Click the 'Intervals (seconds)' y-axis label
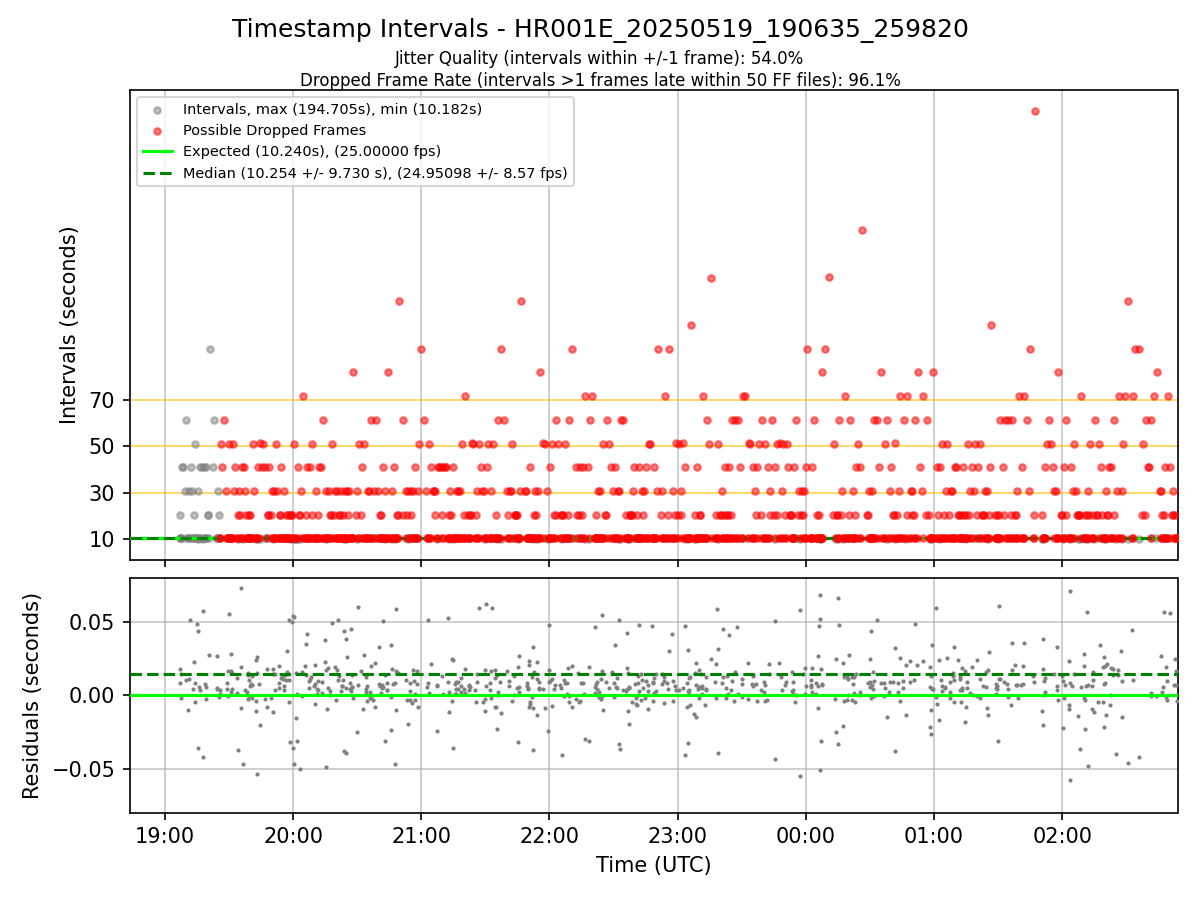 click(69, 325)
